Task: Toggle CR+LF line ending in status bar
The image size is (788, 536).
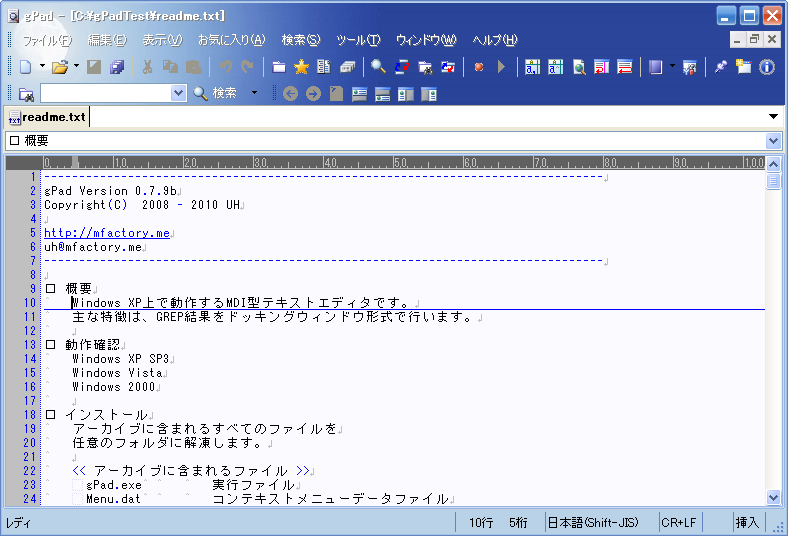Action: click(x=678, y=522)
